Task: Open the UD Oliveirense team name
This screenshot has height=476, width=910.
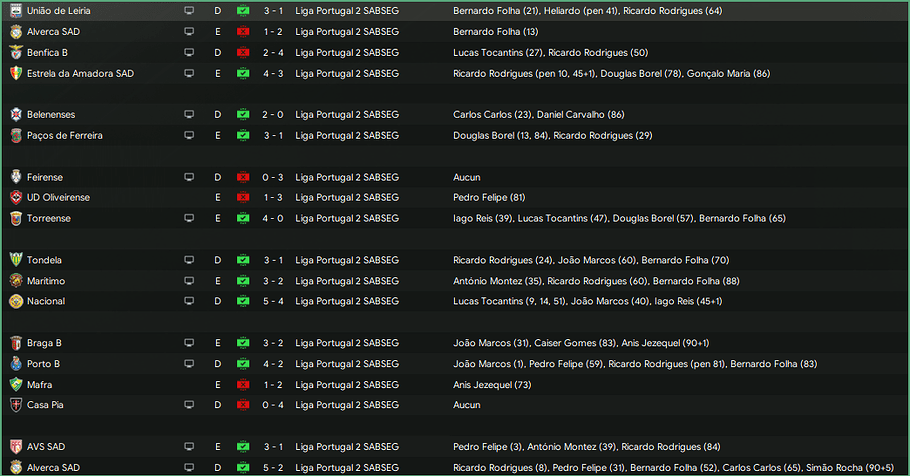Action: pyautogui.click(x=60, y=197)
